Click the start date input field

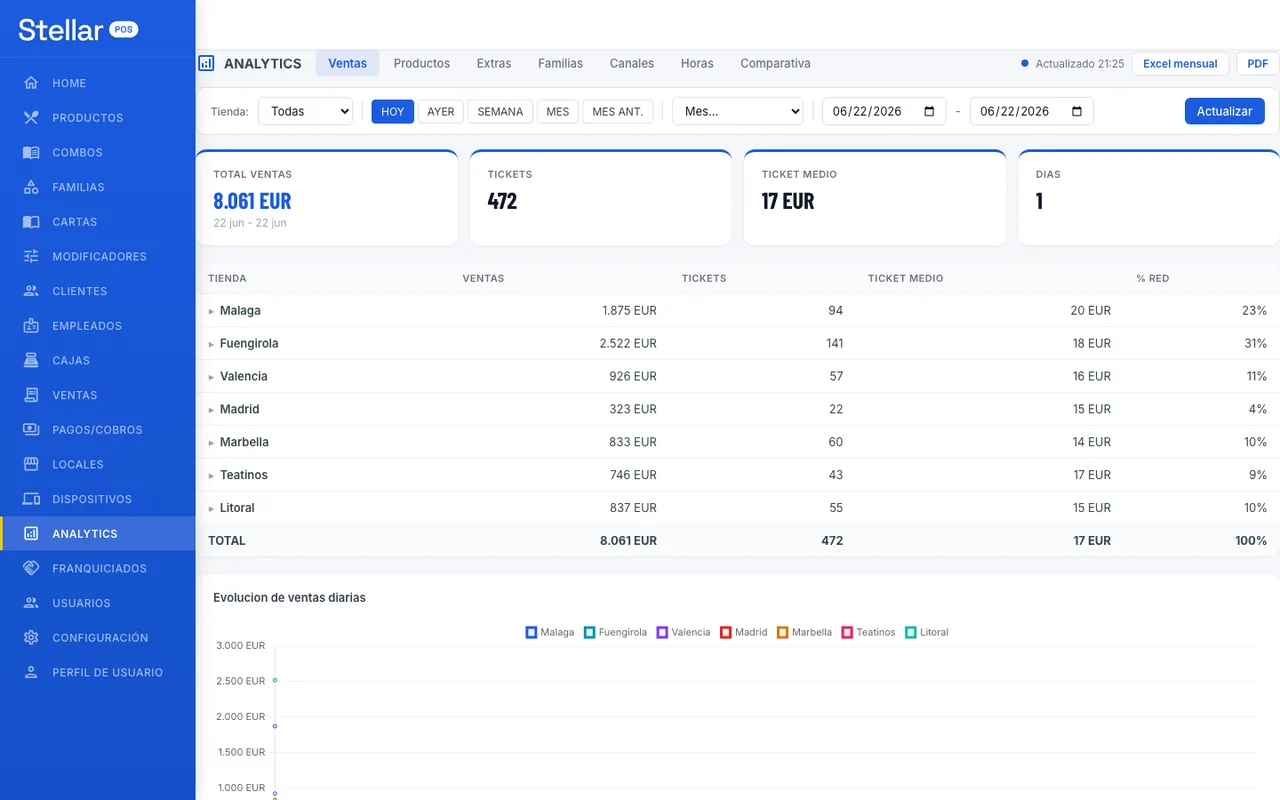point(884,111)
